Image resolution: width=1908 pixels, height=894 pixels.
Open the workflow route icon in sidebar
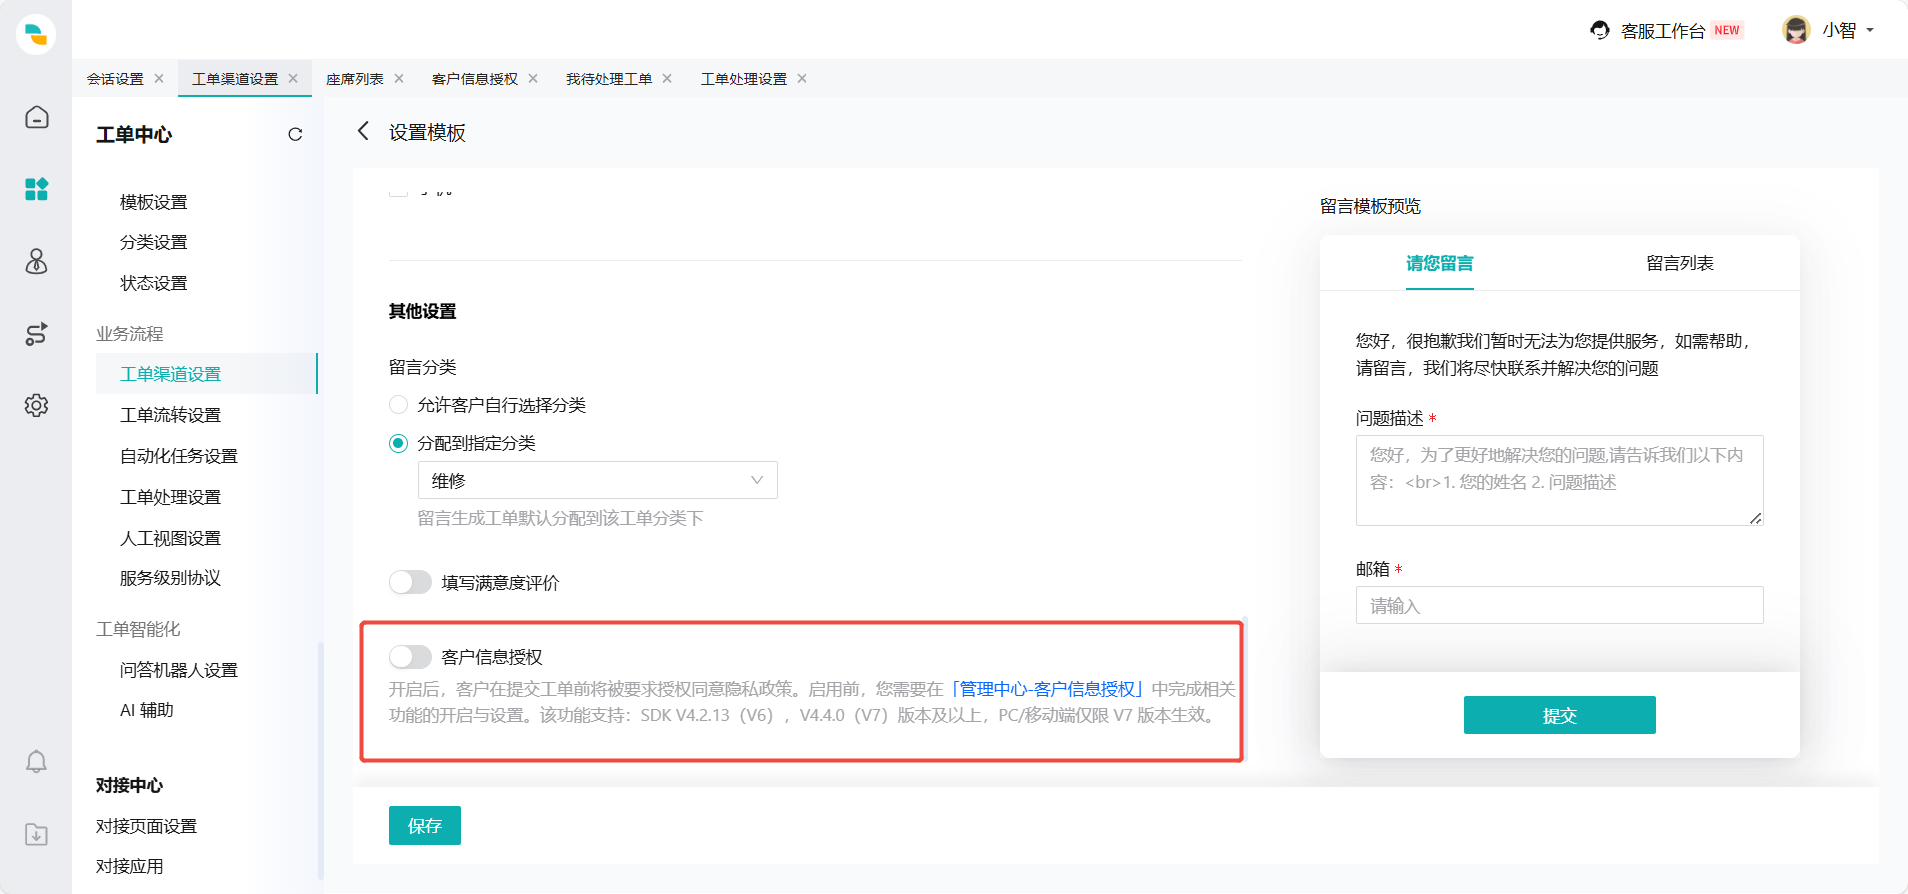click(37, 334)
